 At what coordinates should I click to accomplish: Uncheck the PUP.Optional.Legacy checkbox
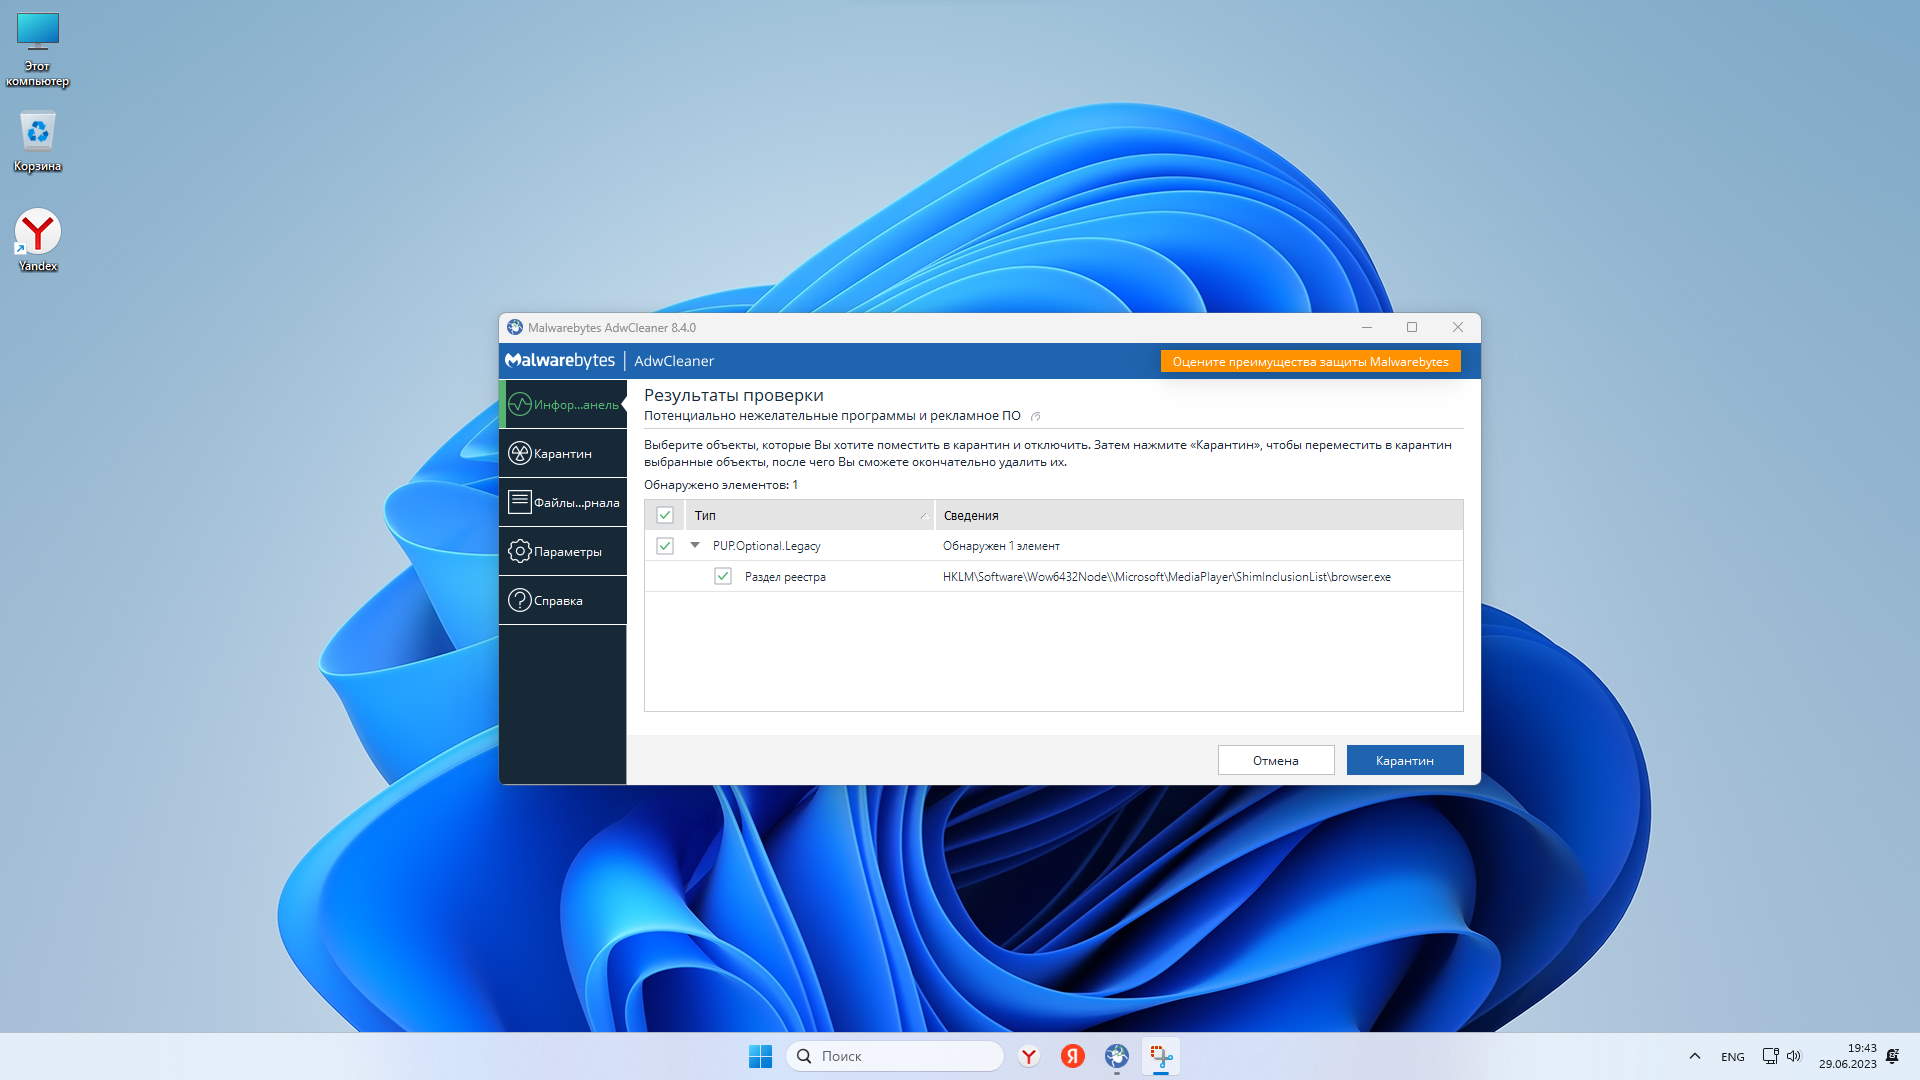click(x=665, y=546)
